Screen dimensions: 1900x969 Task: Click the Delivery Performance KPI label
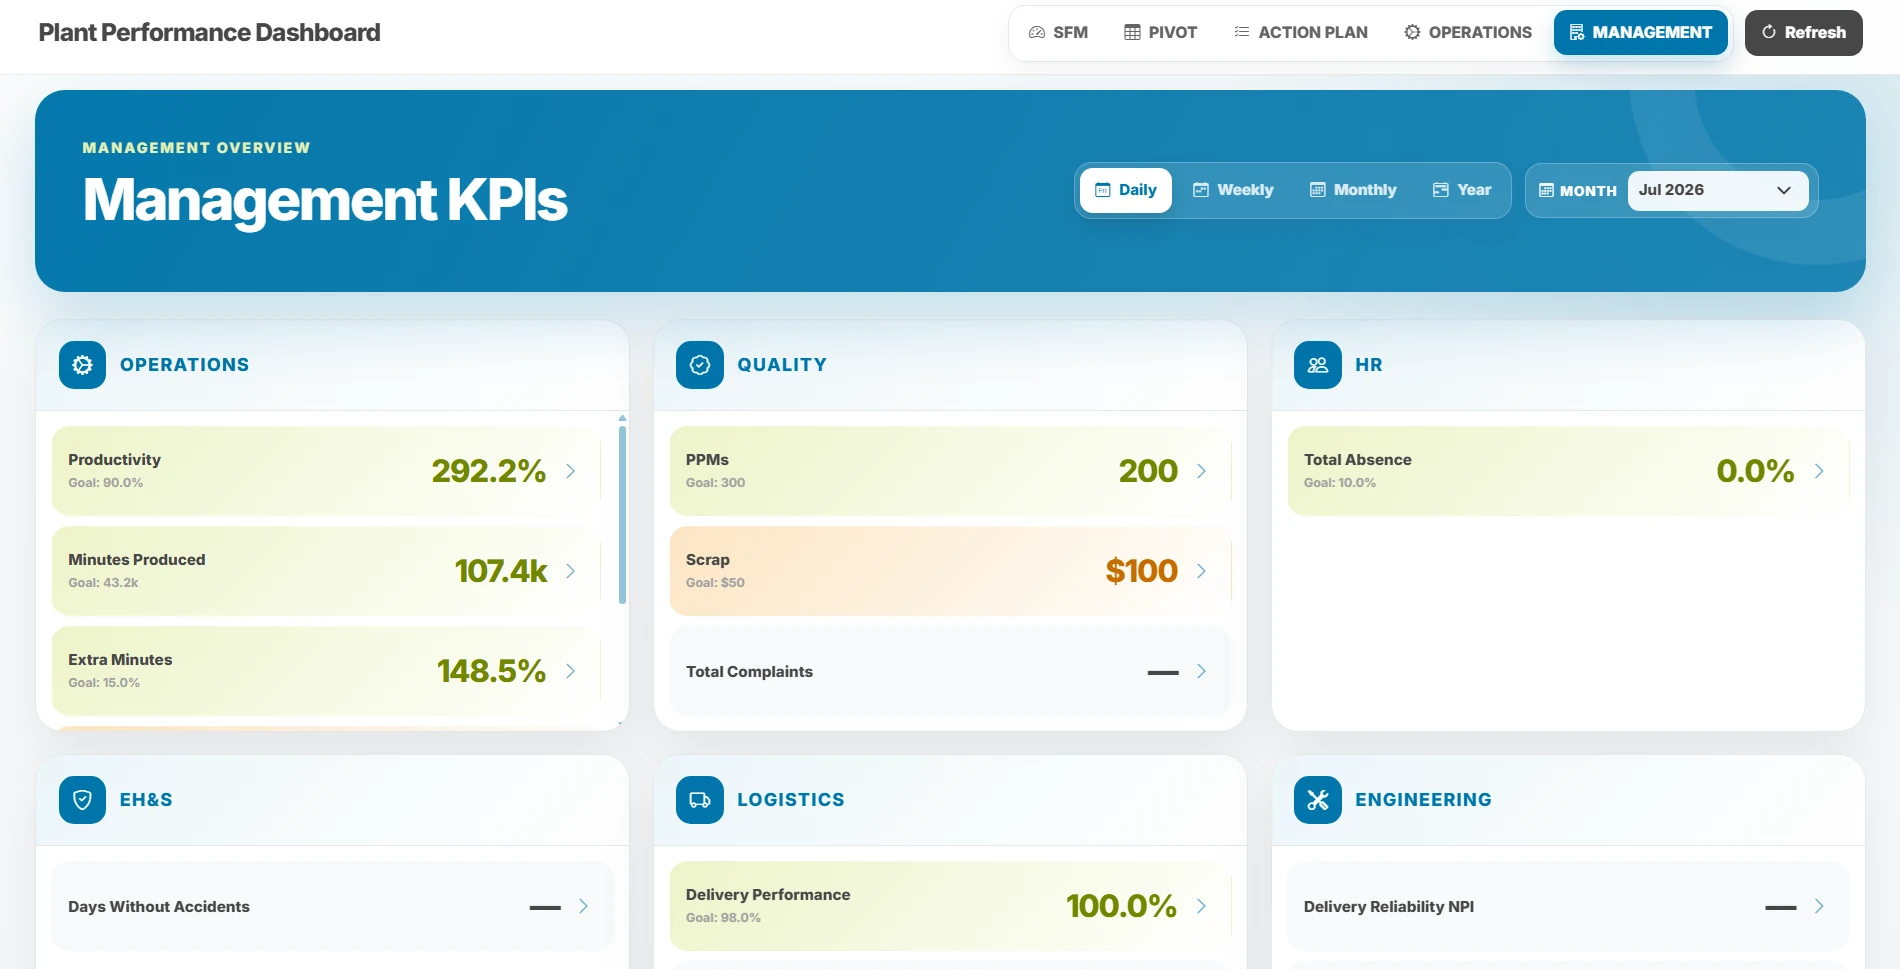coord(768,895)
